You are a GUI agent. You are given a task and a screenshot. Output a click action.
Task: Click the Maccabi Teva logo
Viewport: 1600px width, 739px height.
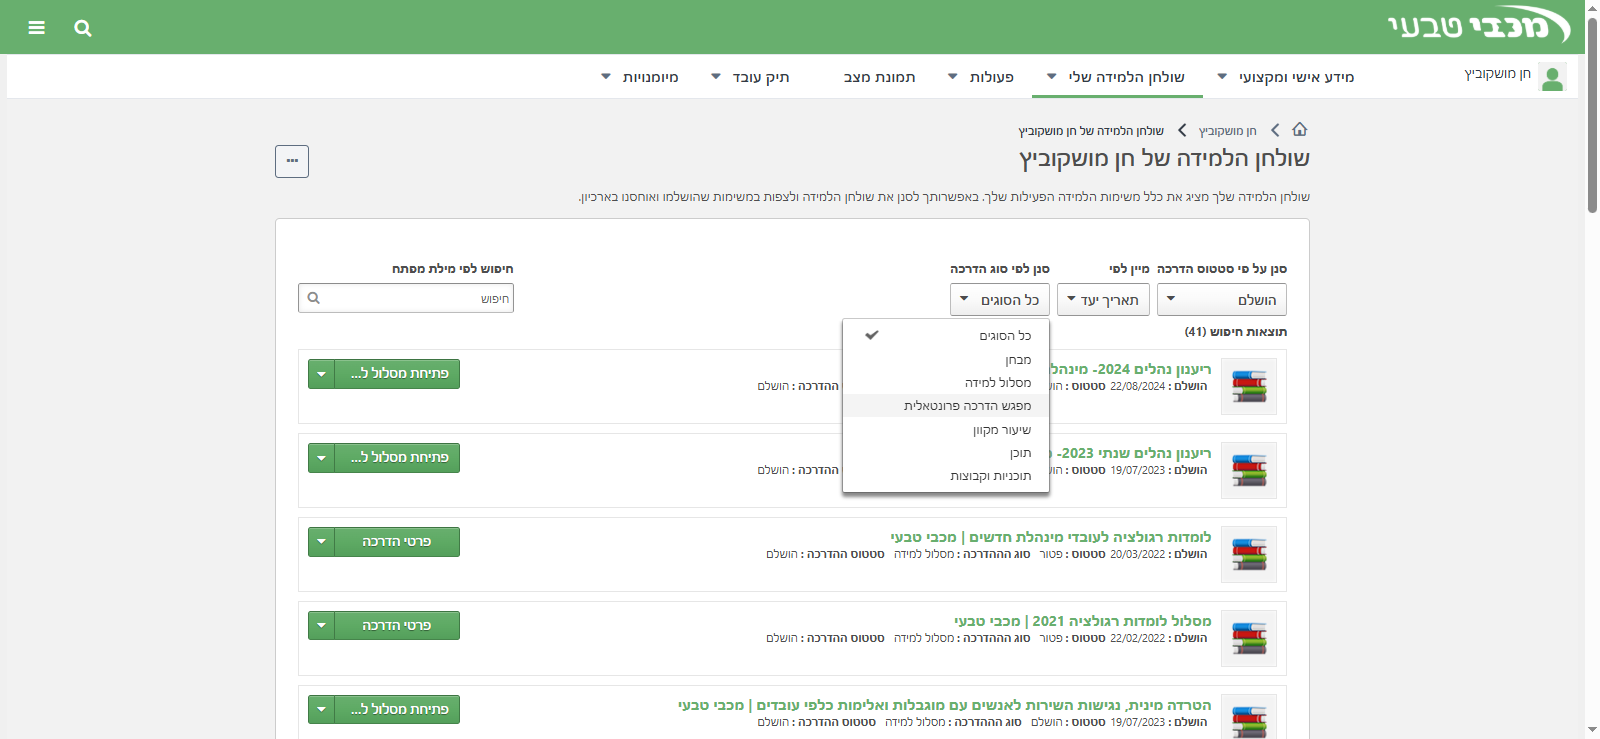tap(1477, 26)
